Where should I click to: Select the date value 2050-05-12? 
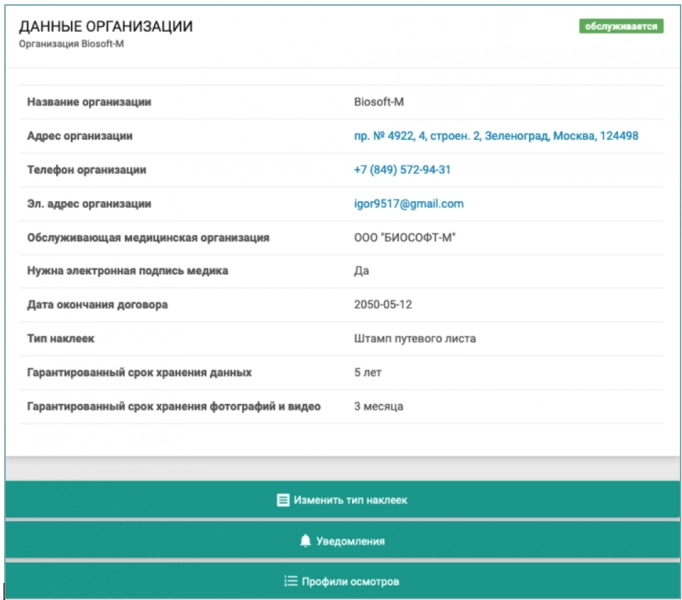pyautogui.click(x=383, y=305)
